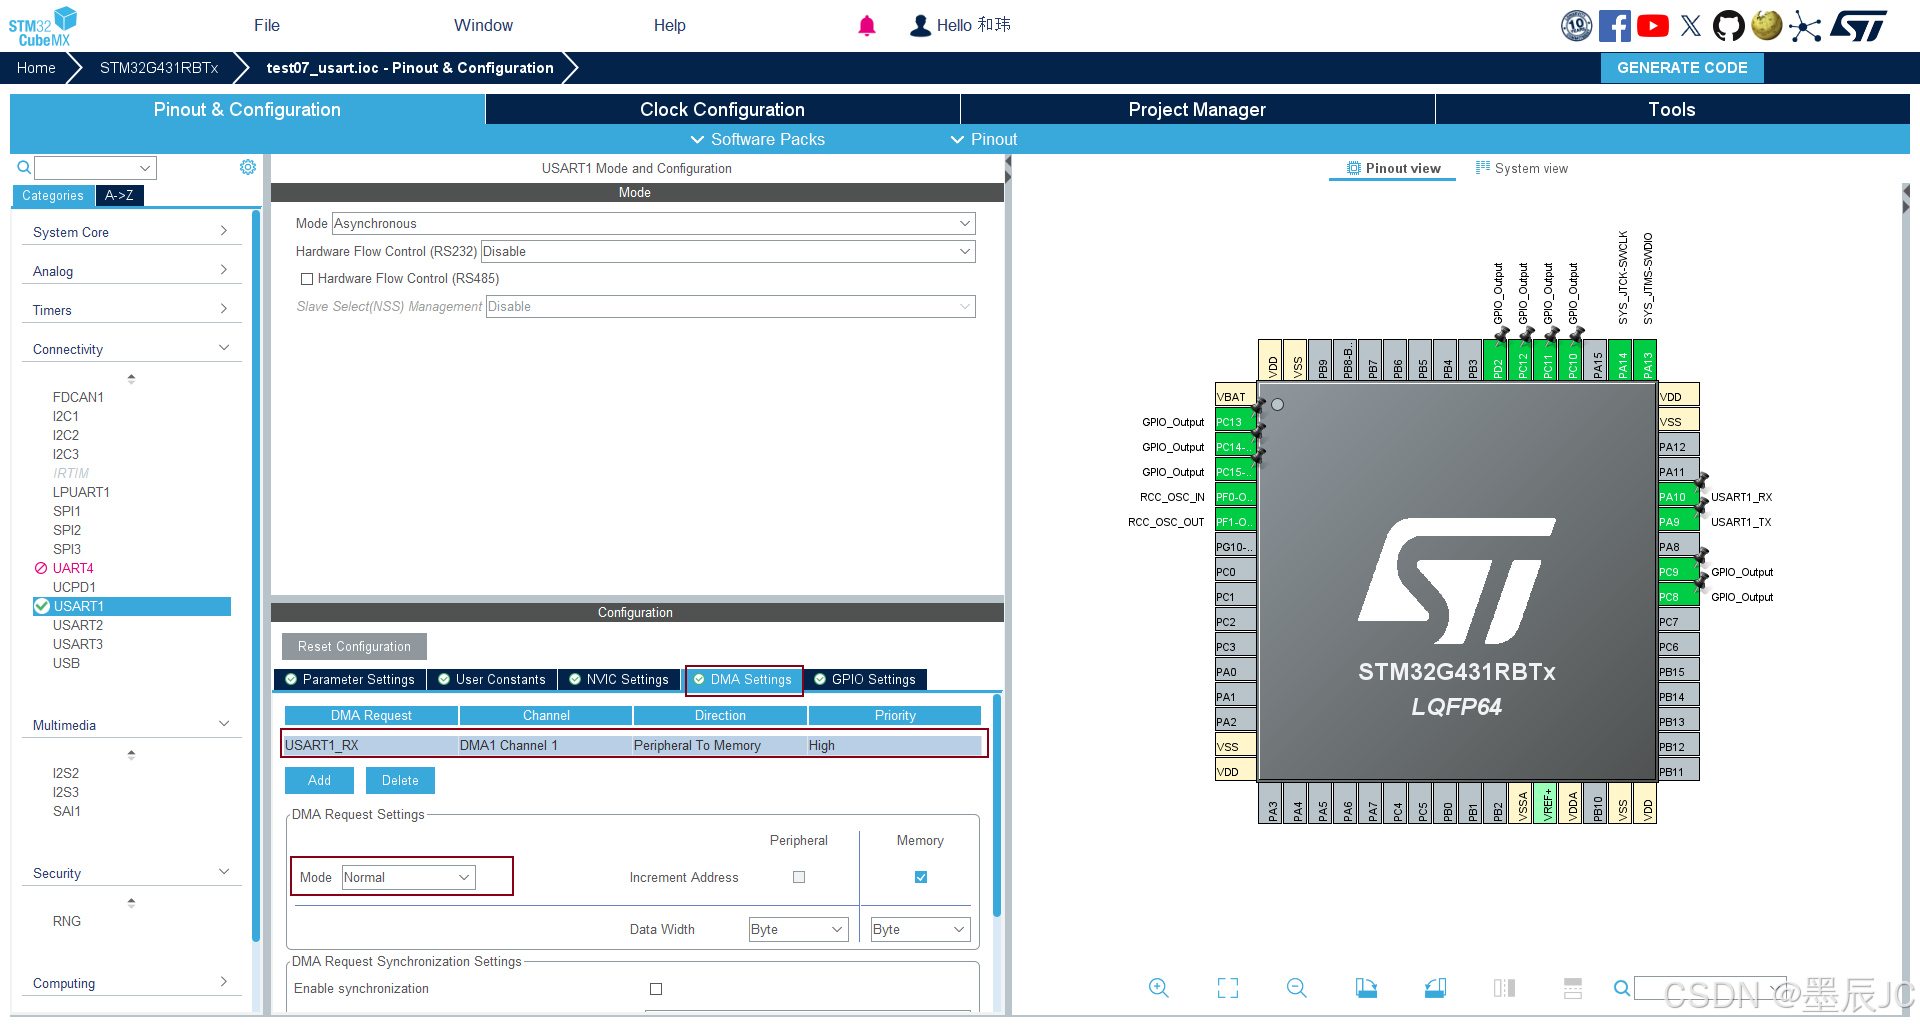Viewport: 1920px width, 1027px height.
Task: Open the NVIC Settings tab
Action: pyautogui.click(x=619, y=679)
